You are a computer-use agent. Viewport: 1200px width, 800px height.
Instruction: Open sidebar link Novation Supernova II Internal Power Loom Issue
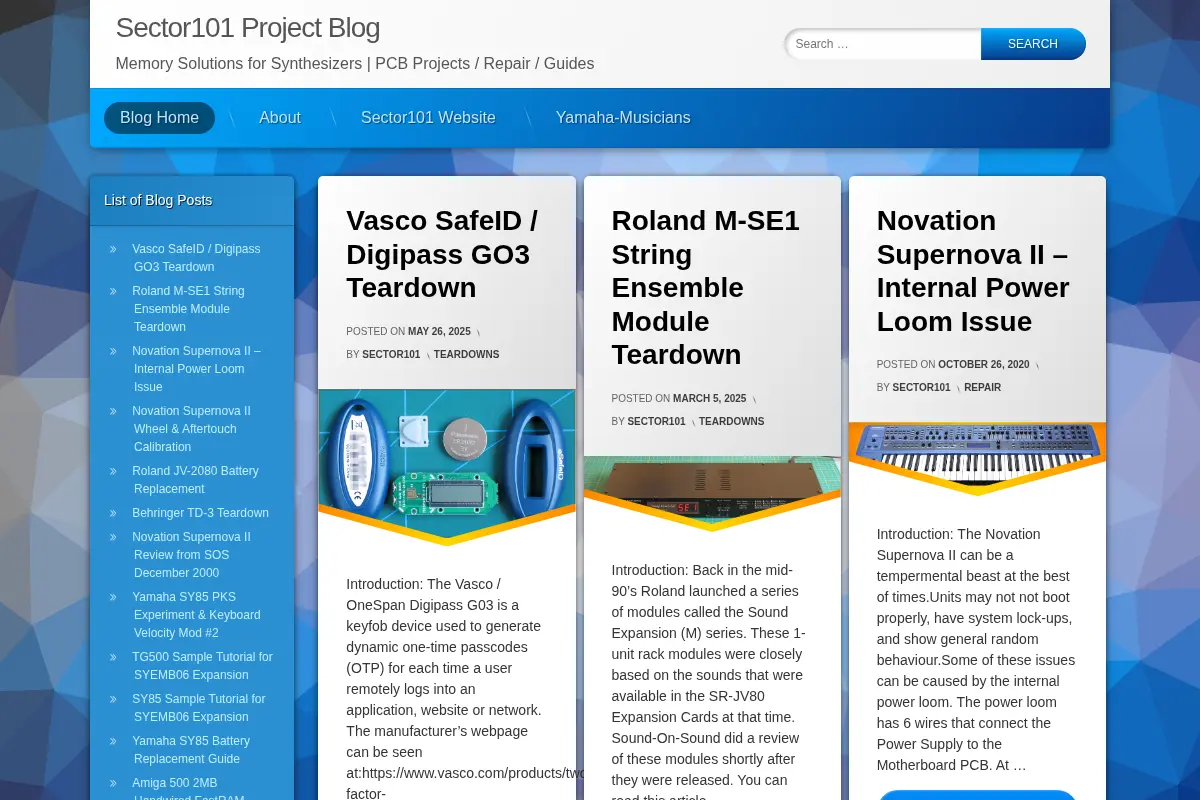[x=196, y=369]
